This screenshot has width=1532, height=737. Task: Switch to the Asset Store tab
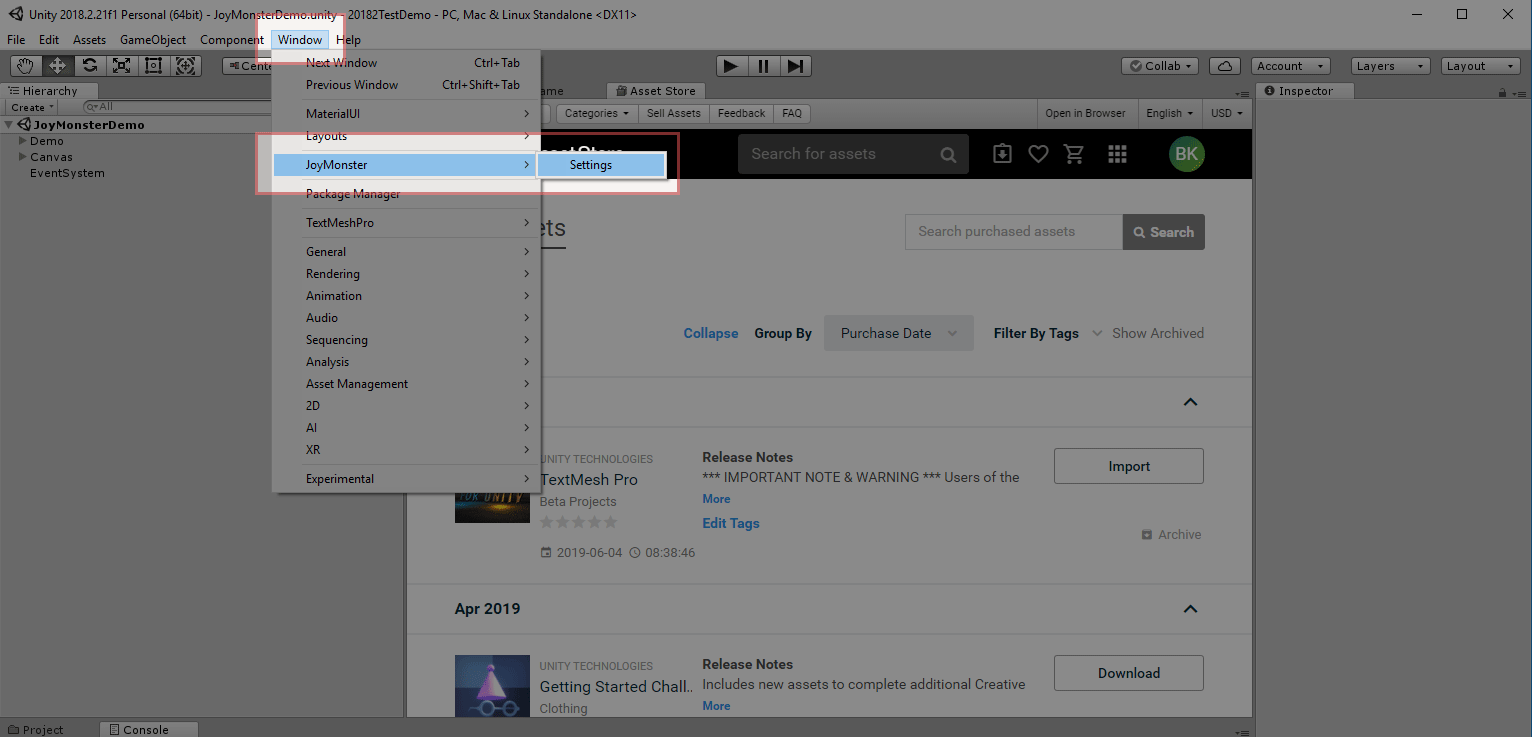tap(655, 91)
